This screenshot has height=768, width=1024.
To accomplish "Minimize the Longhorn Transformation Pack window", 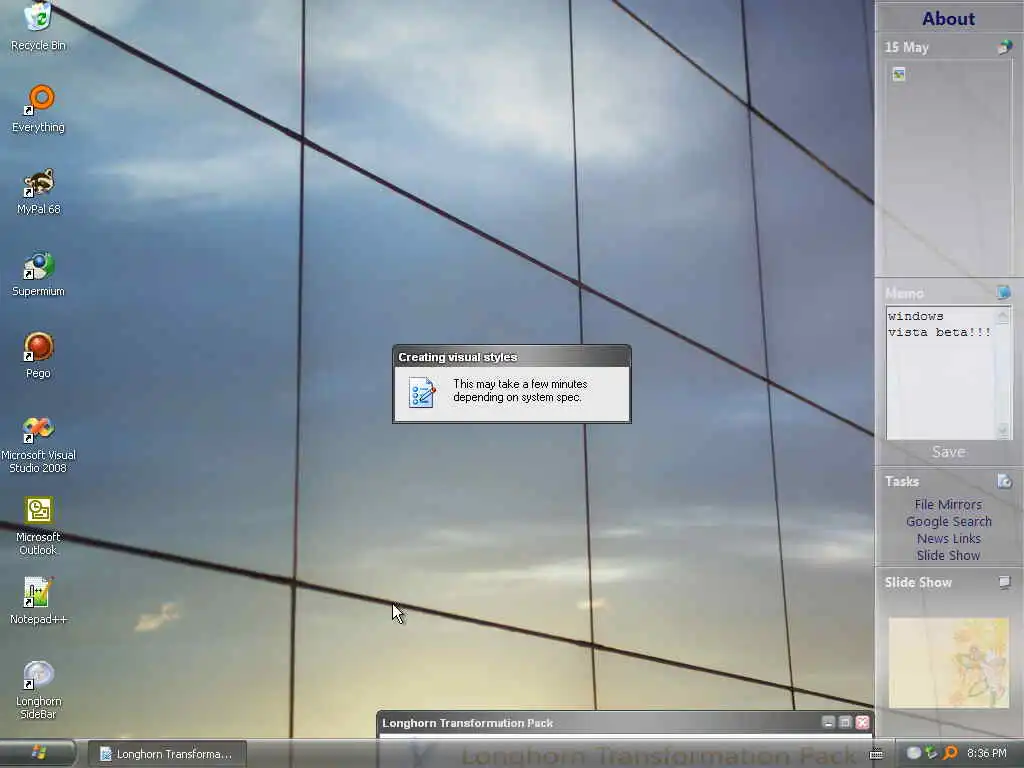I will click(828, 722).
